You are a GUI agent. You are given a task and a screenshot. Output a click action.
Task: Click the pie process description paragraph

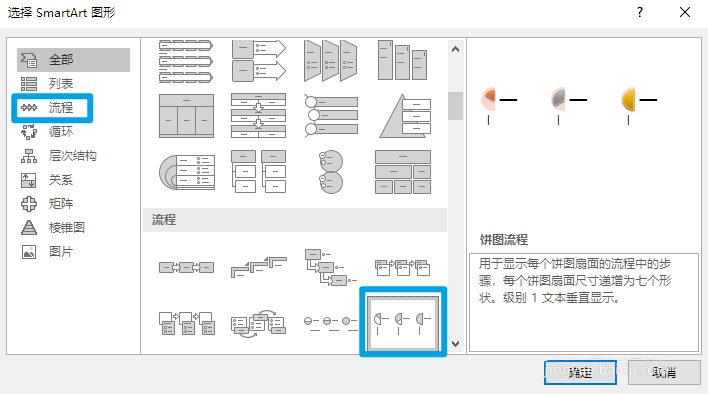(575, 281)
